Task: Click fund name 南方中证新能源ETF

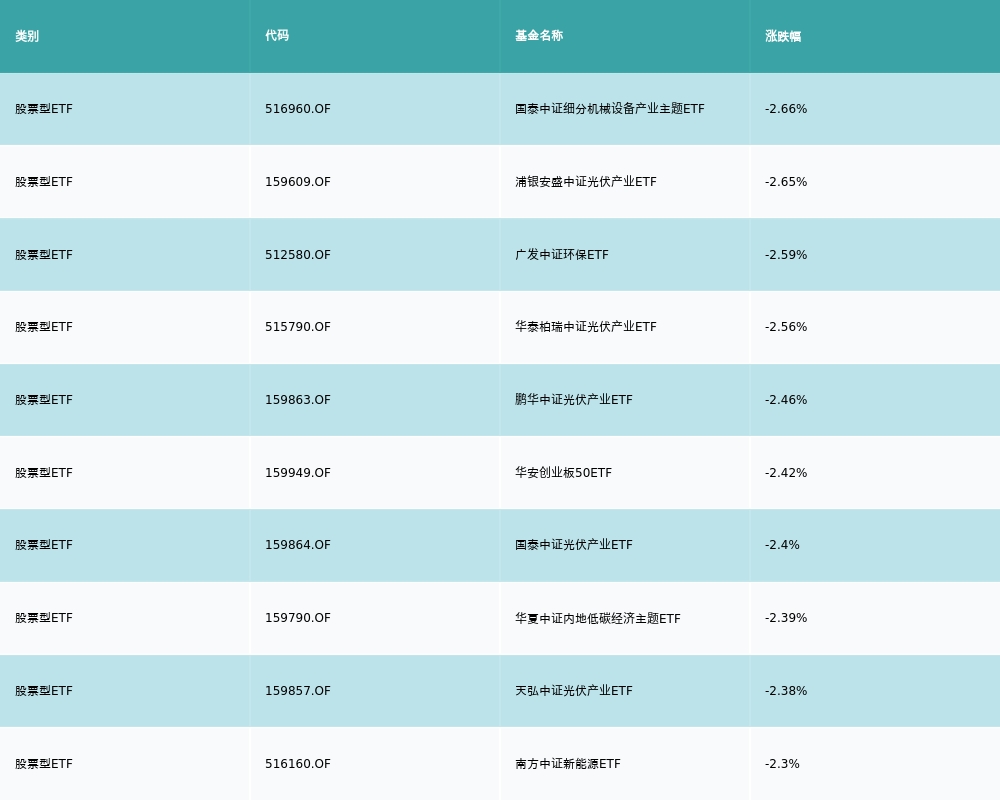Action: pyautogui.click(x=568, y=764)
